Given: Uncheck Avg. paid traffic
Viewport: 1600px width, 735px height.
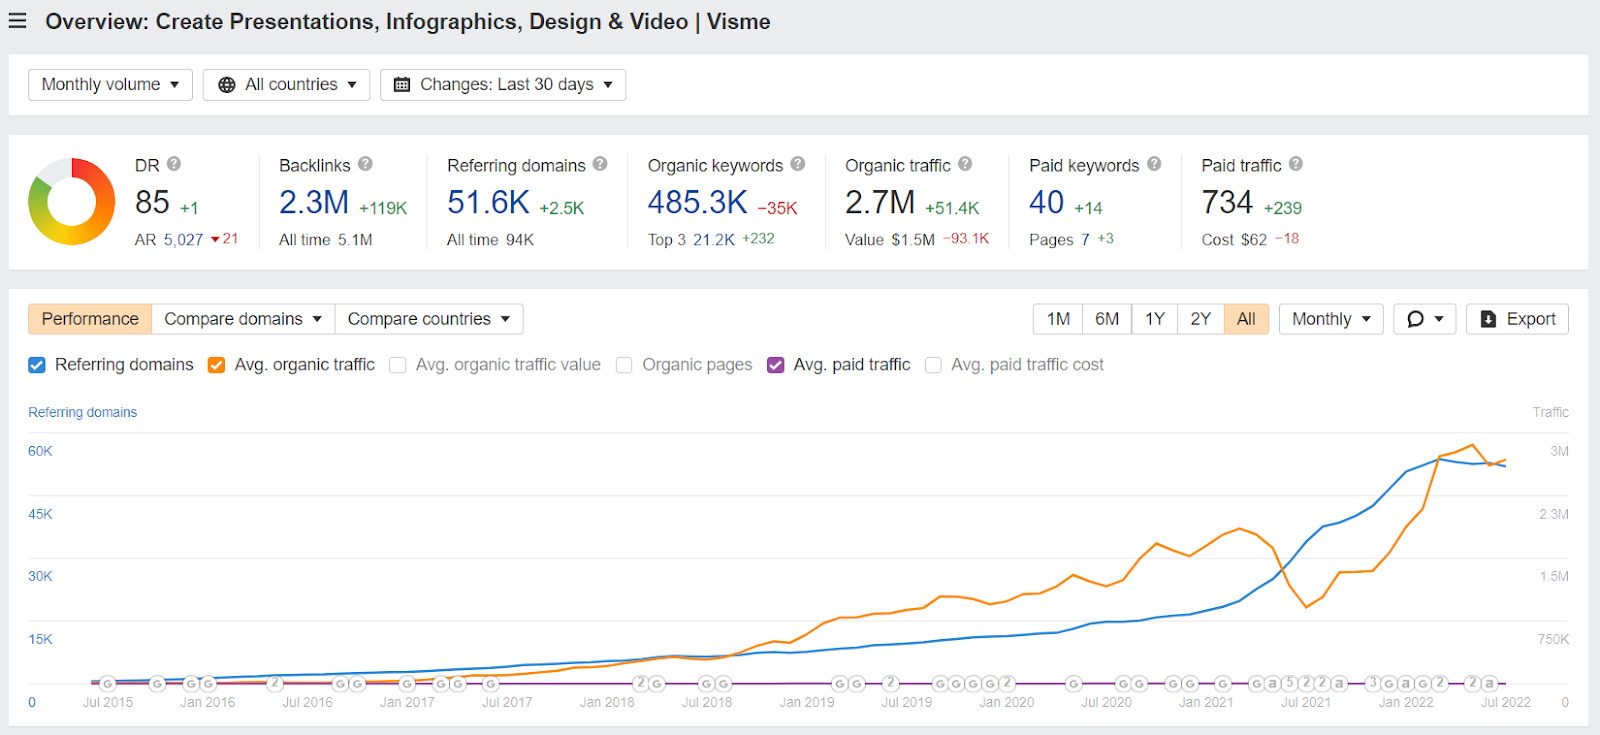Looking at the screenshot, I should [x=775, y=365].
